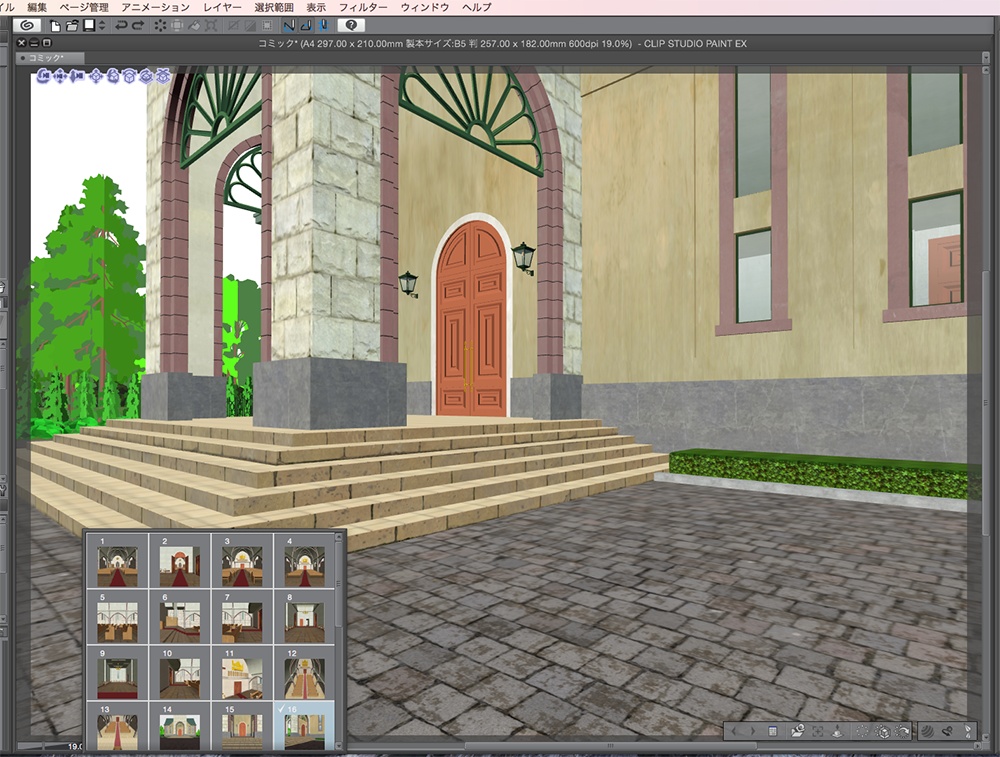Click the camera angle preset icon
This screenshot has width=1000, height=757.
tap(797, 731)
